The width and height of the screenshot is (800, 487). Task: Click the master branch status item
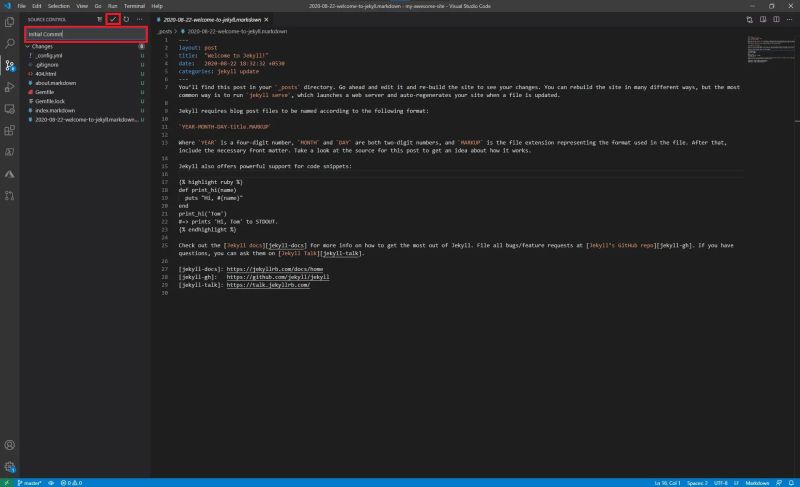(x=30, y=482)
